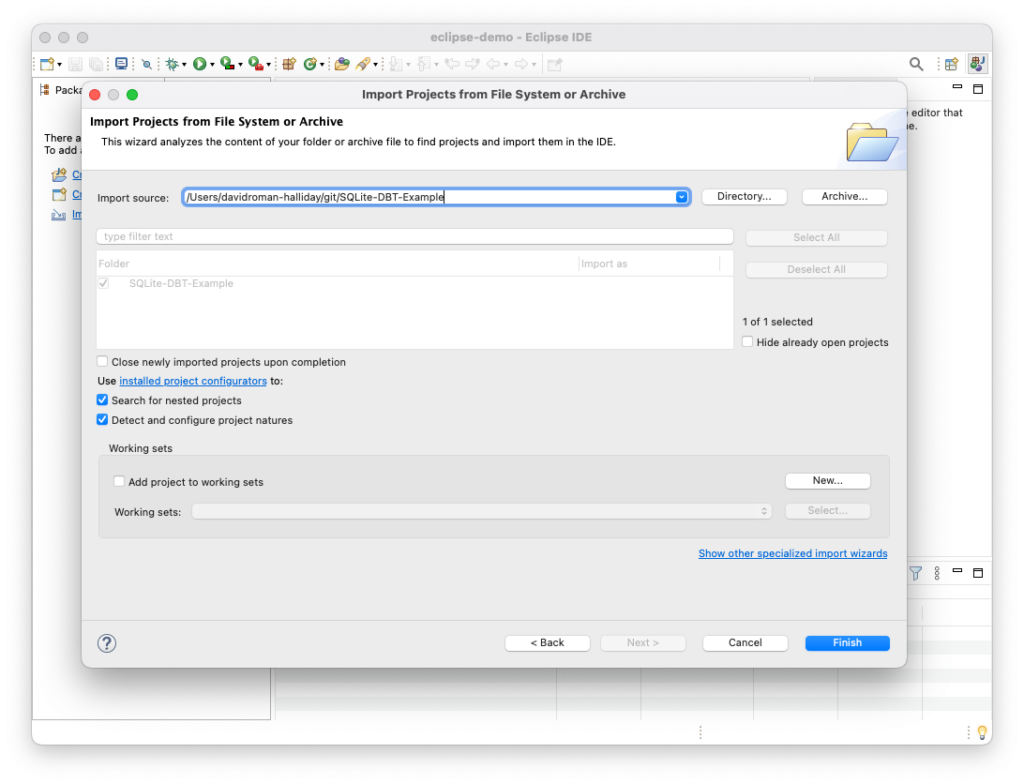Open the bottom panel view menu dots
This screenshot has width=1024, height=784.
pyautogui.click(x=937, y=574)
